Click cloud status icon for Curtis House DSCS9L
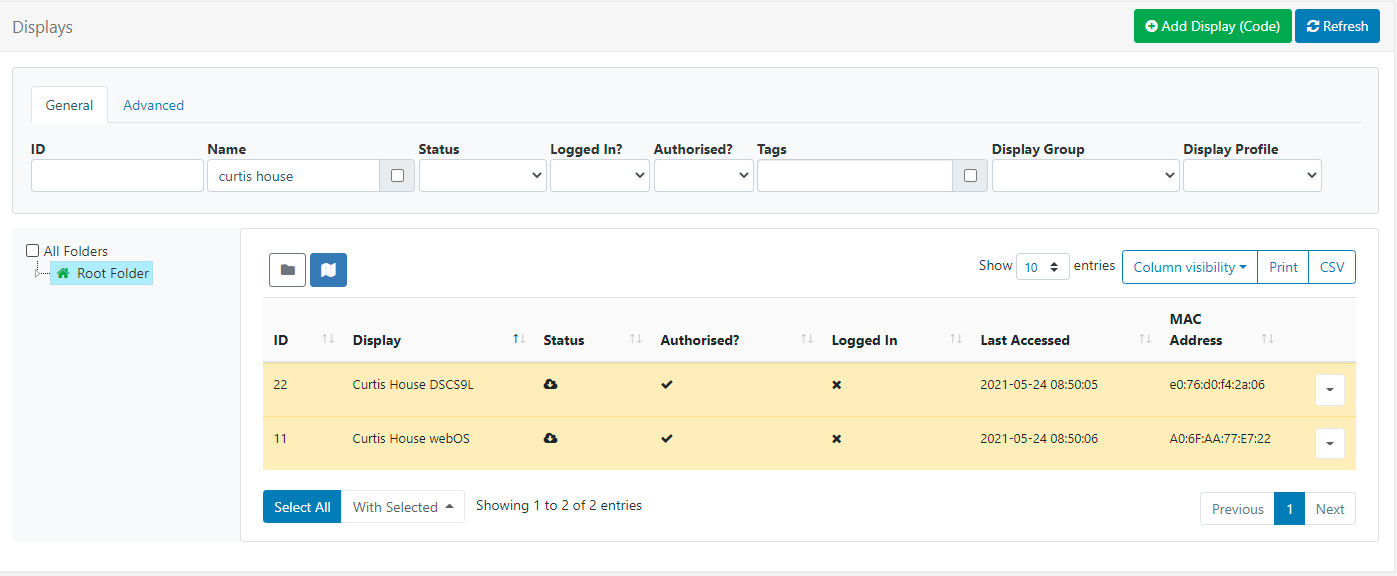 [x=550, y=385]
